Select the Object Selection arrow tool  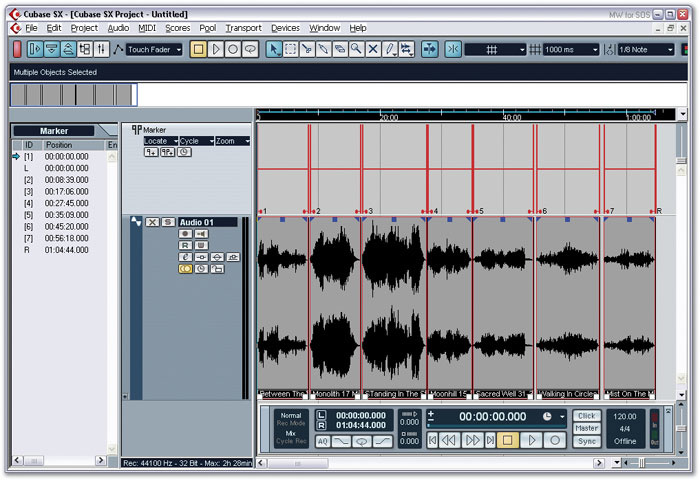coord(273,49)
